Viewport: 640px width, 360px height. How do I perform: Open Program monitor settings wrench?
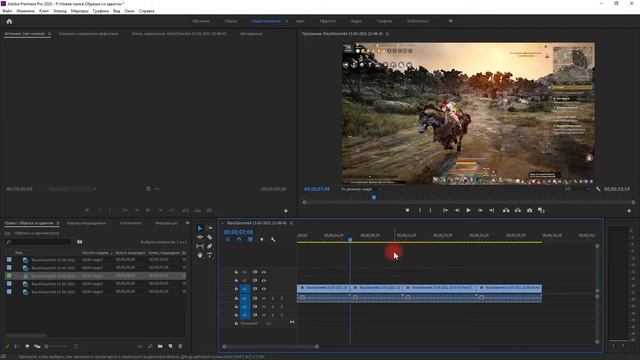[598, 189]
